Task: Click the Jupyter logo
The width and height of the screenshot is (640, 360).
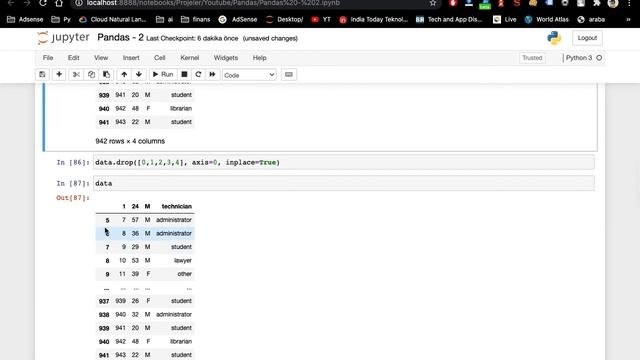Action: 63,38
